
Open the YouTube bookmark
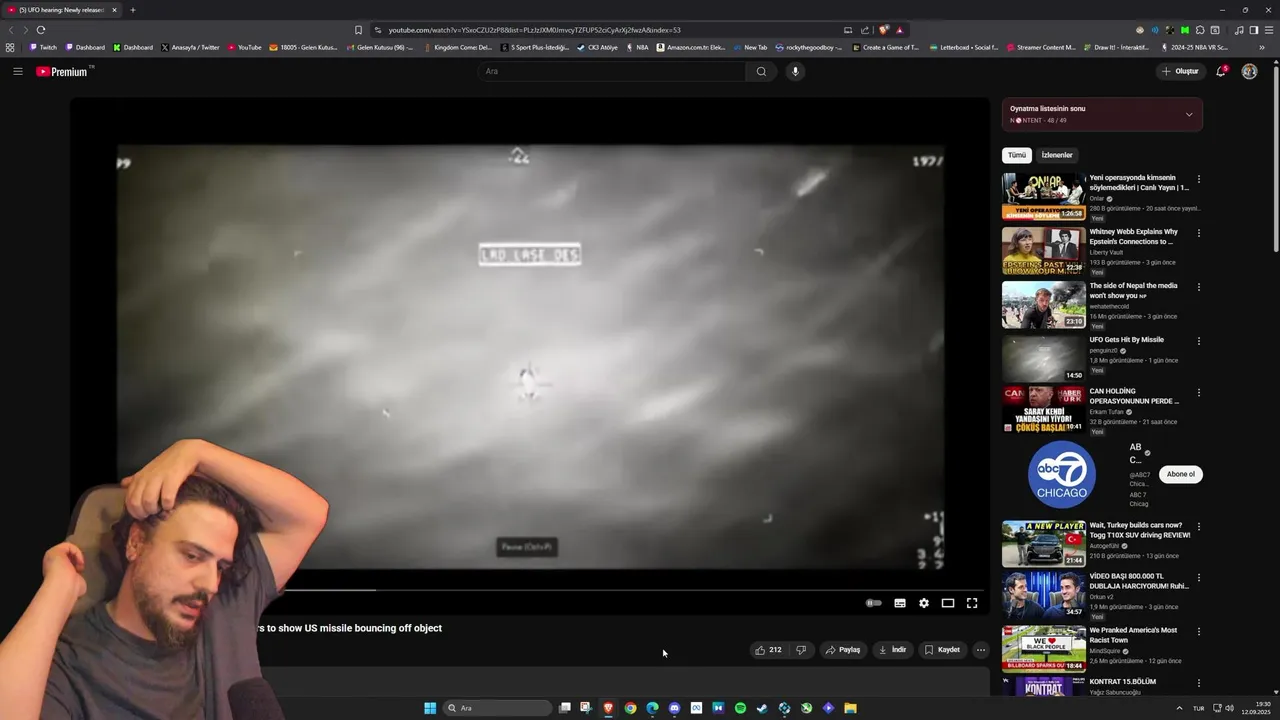244,47
